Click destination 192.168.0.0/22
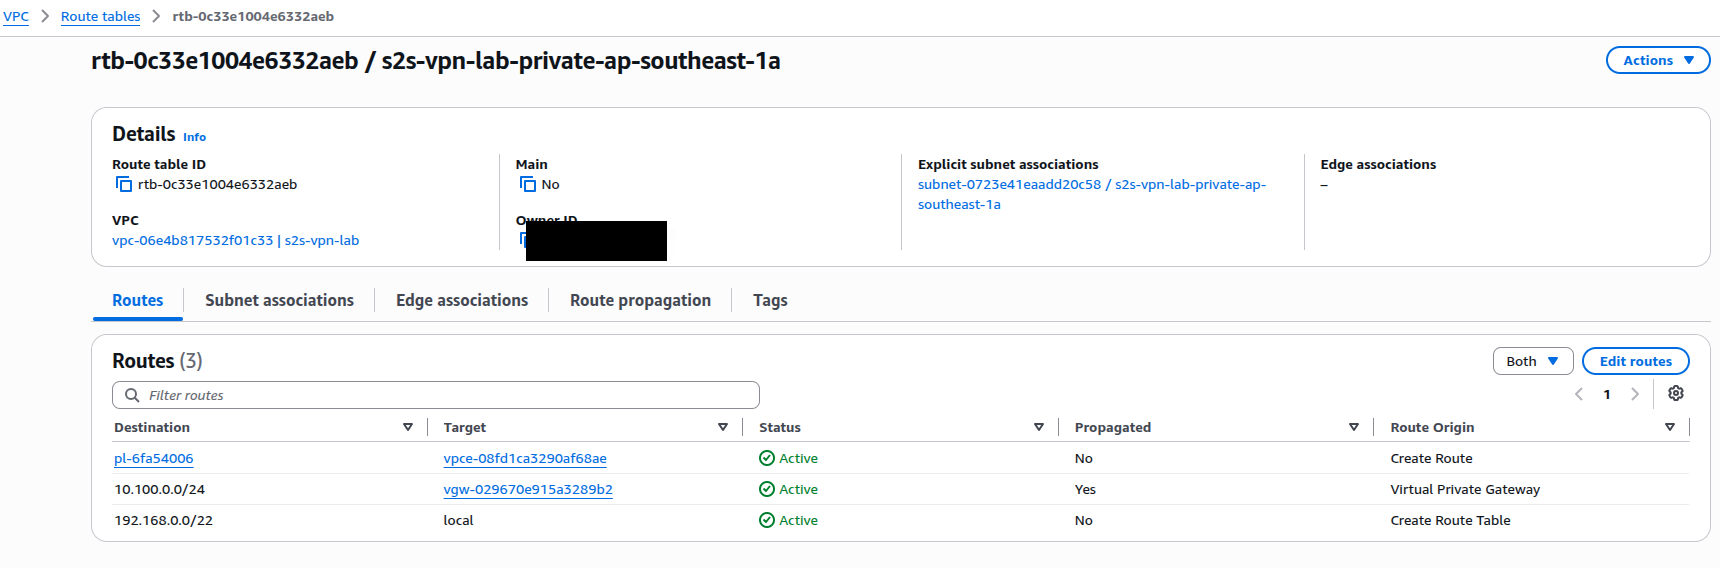The image size is (1720, 568). pyautogui.click(x=163, y=520)
